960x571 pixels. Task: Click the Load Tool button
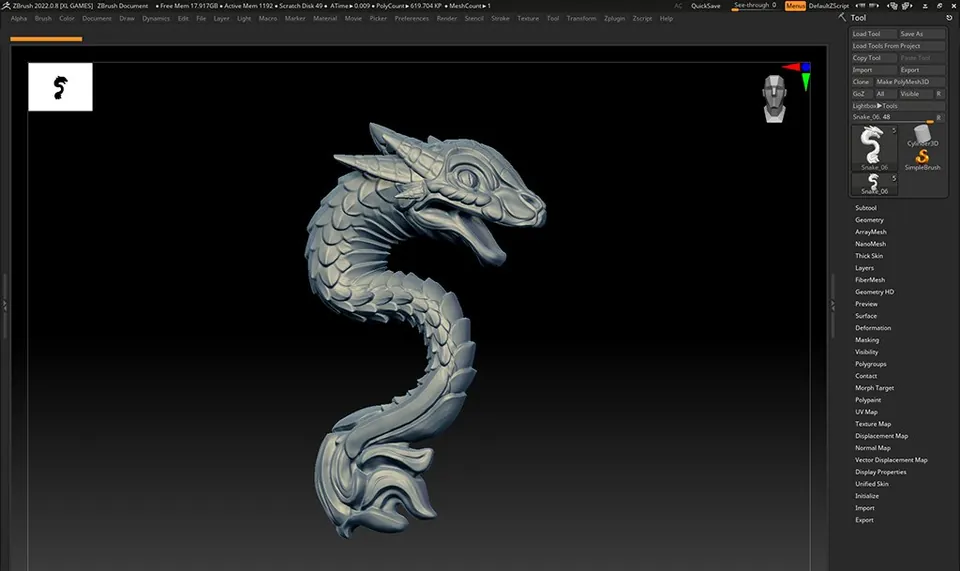coord(874,34)
